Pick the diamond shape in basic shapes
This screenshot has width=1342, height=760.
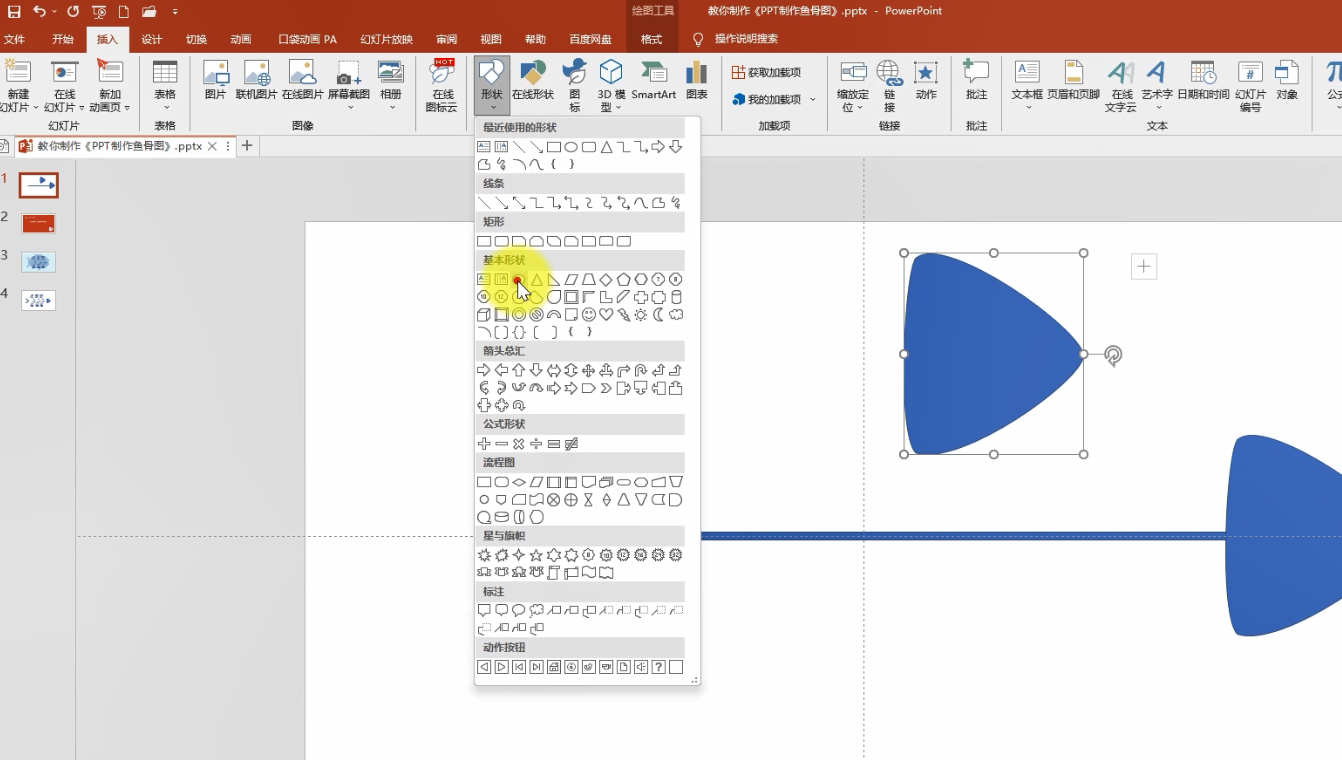click(x=606, y=279)
